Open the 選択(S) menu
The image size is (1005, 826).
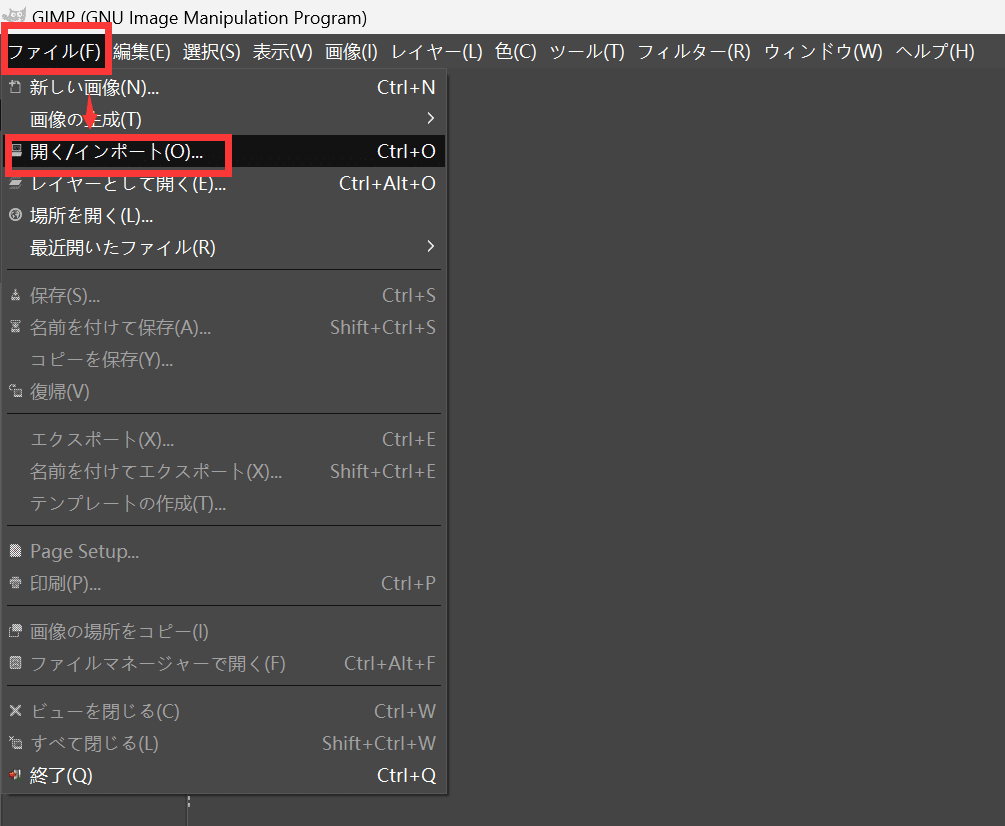click(212, 51)
